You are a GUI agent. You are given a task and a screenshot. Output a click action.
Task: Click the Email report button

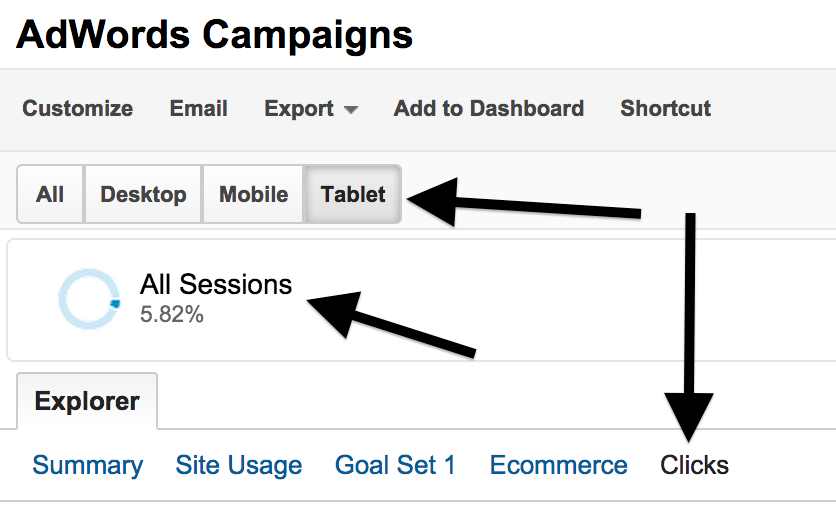tap(198, 109)
